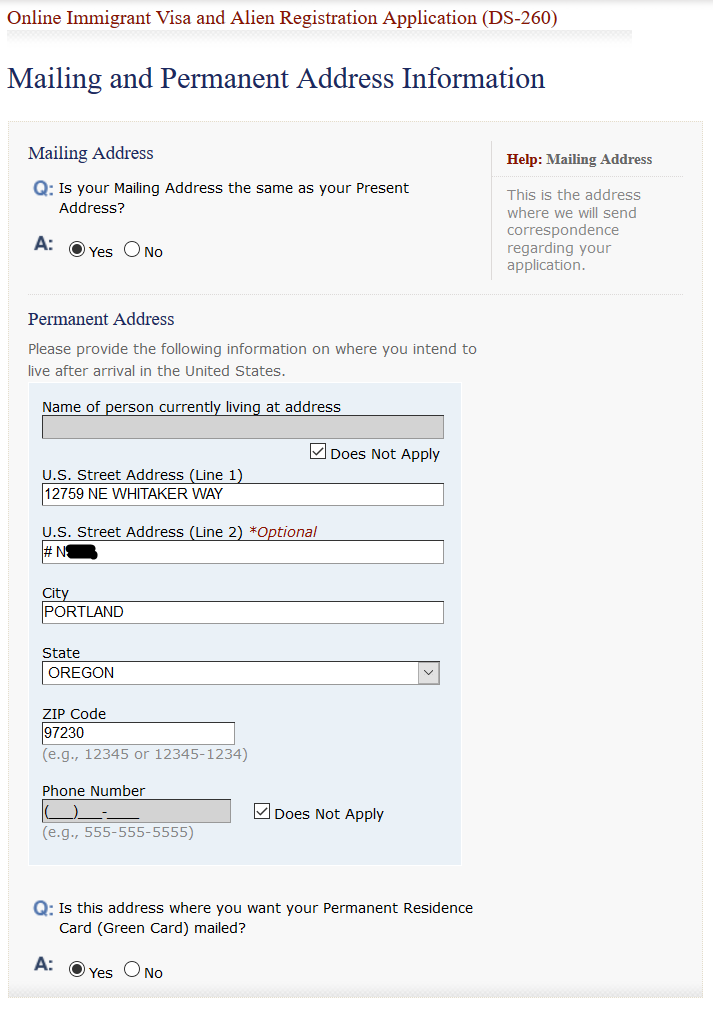Viewport: 713px width, 1009px height.
Task: Click the U.S. Street Address Line 2 field
Action: point(243,552)
